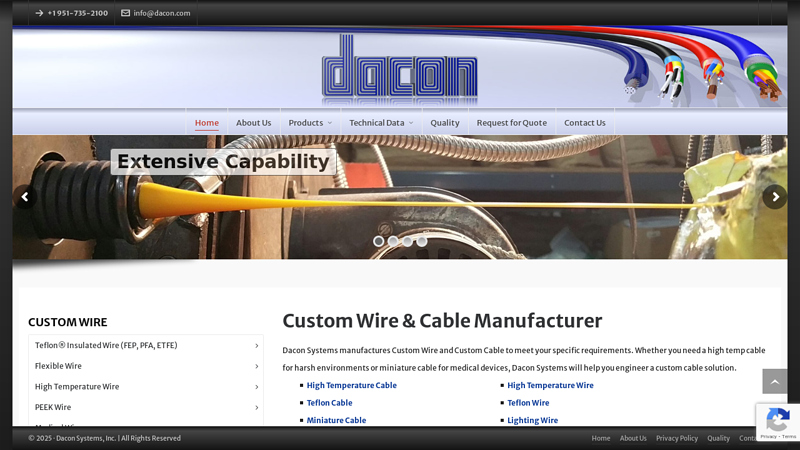
Task: Click the envelope email icon
Action: click(126, 13)
